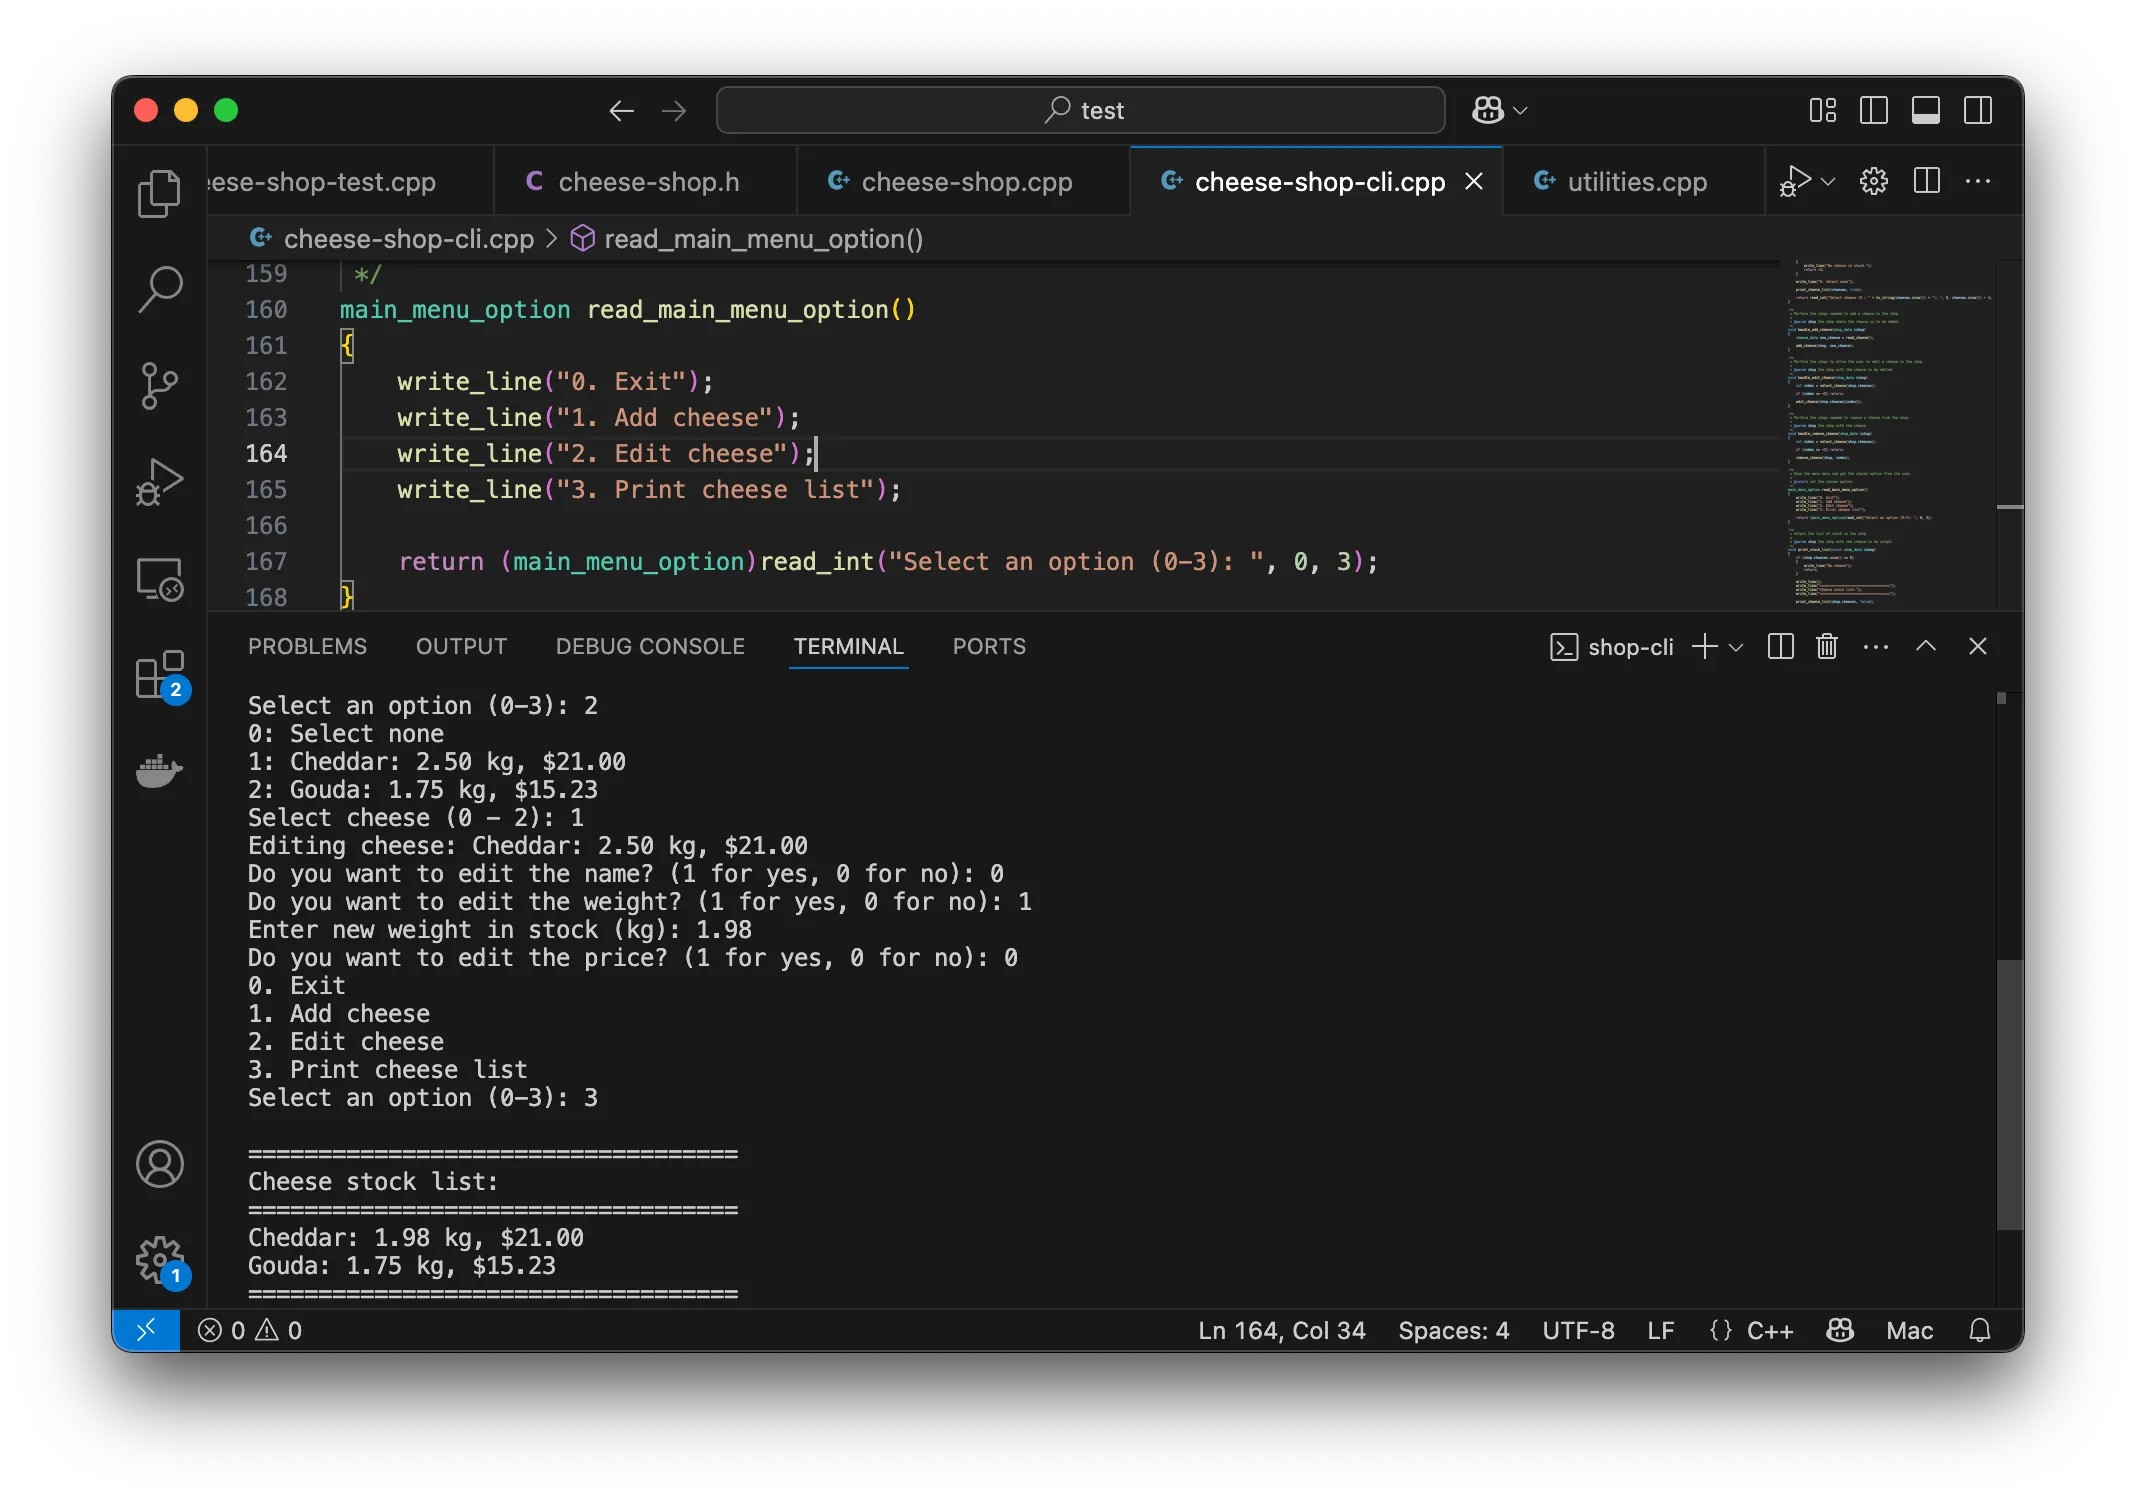Create a new terminal with plus
2136x1500 pixels.
point(1704,647)
